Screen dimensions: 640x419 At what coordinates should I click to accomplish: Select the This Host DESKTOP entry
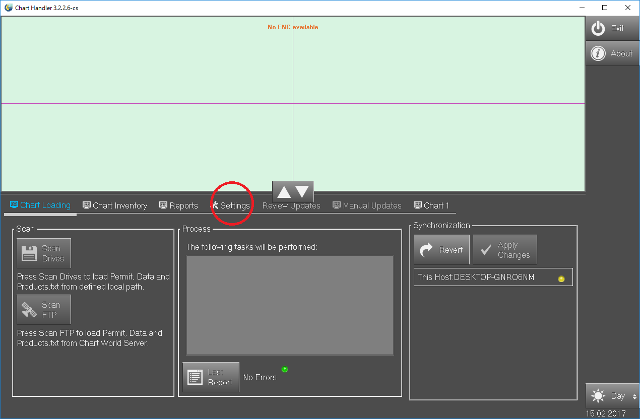coord(491,277)
